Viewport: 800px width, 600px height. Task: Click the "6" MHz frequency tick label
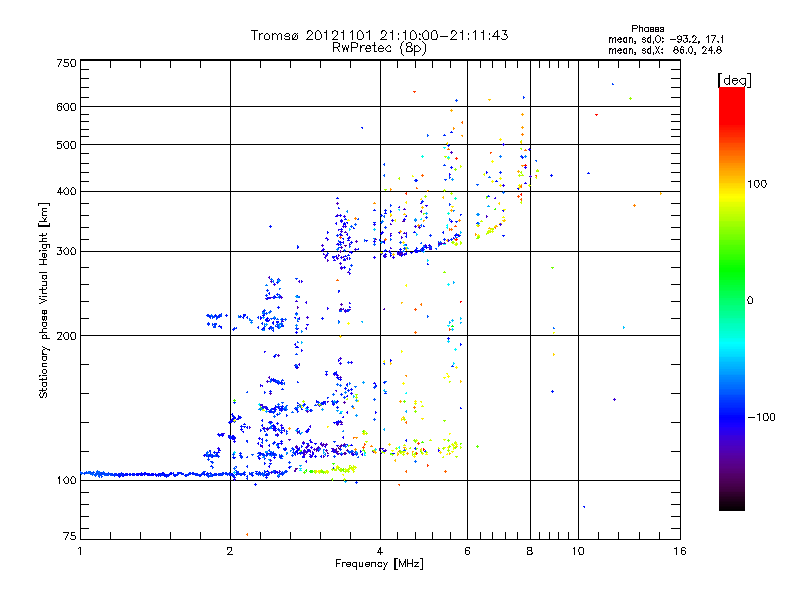pyautogui.click(x=467, y=551)
